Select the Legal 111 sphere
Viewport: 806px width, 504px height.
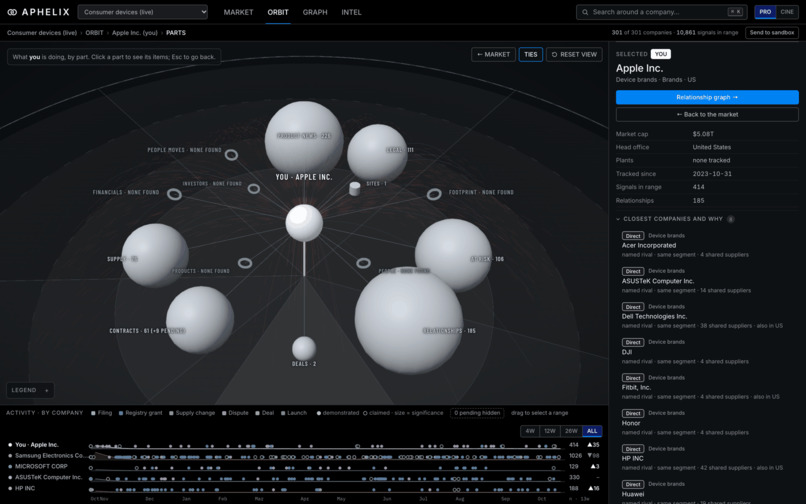(377, 153)
